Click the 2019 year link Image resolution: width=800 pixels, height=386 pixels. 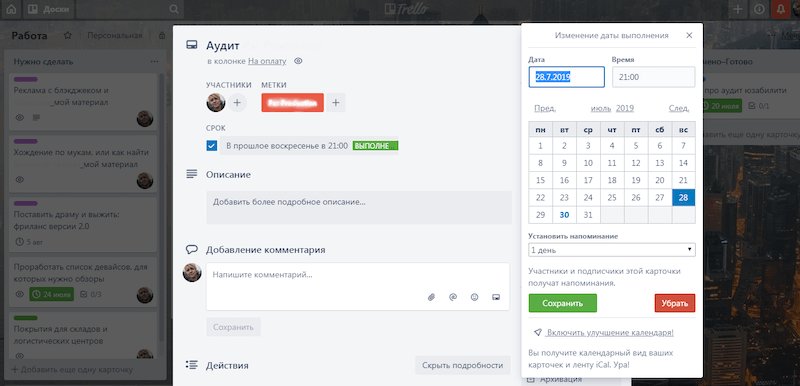click(625, 108)
